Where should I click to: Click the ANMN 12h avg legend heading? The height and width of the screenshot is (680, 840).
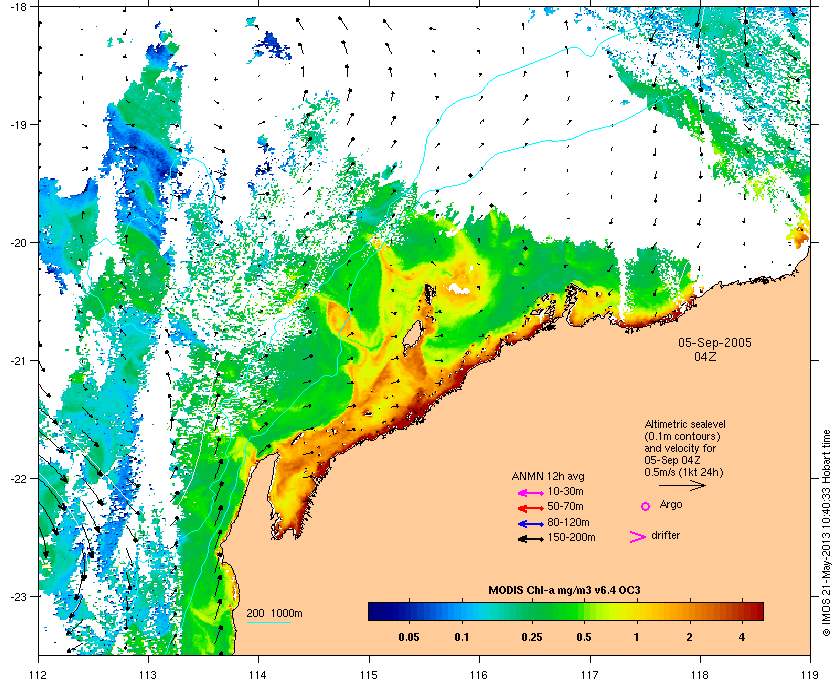click(548, 476)
